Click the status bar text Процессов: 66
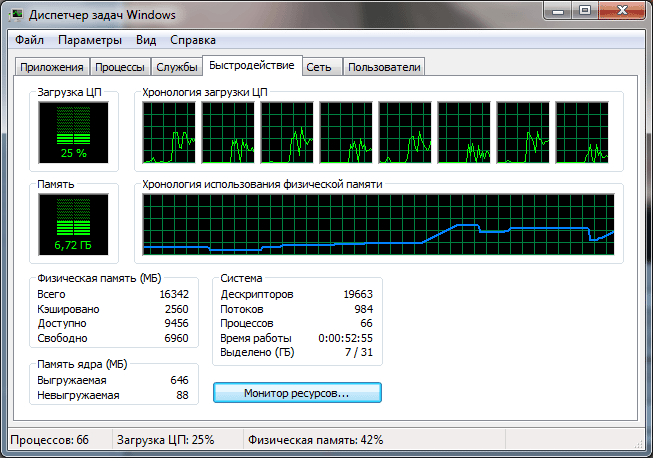Screen dimensions: 653x458 (50, 440)
